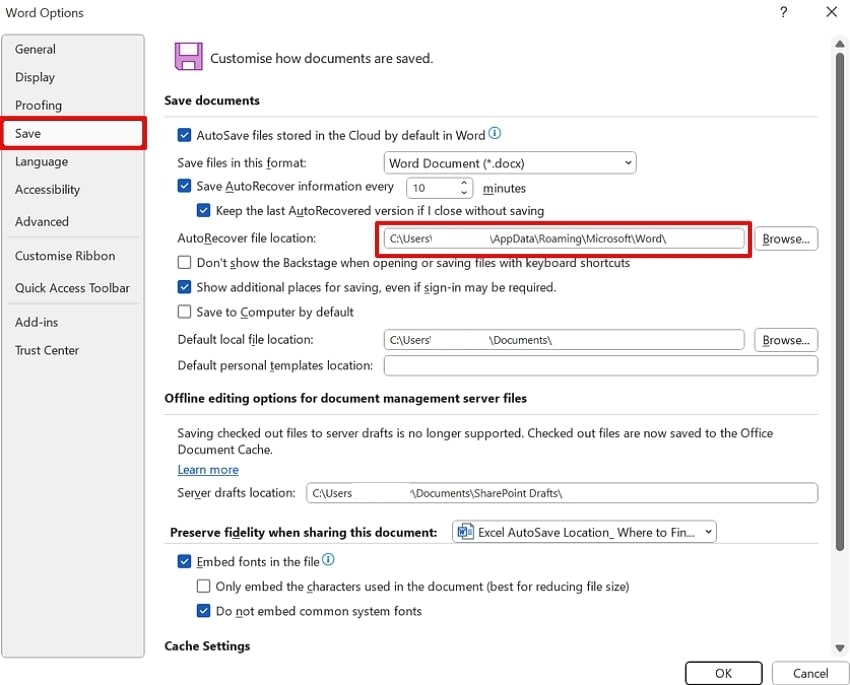Open the Preserve fidelity document dropdown
850x685 pixels.
(x=707, y=531)
